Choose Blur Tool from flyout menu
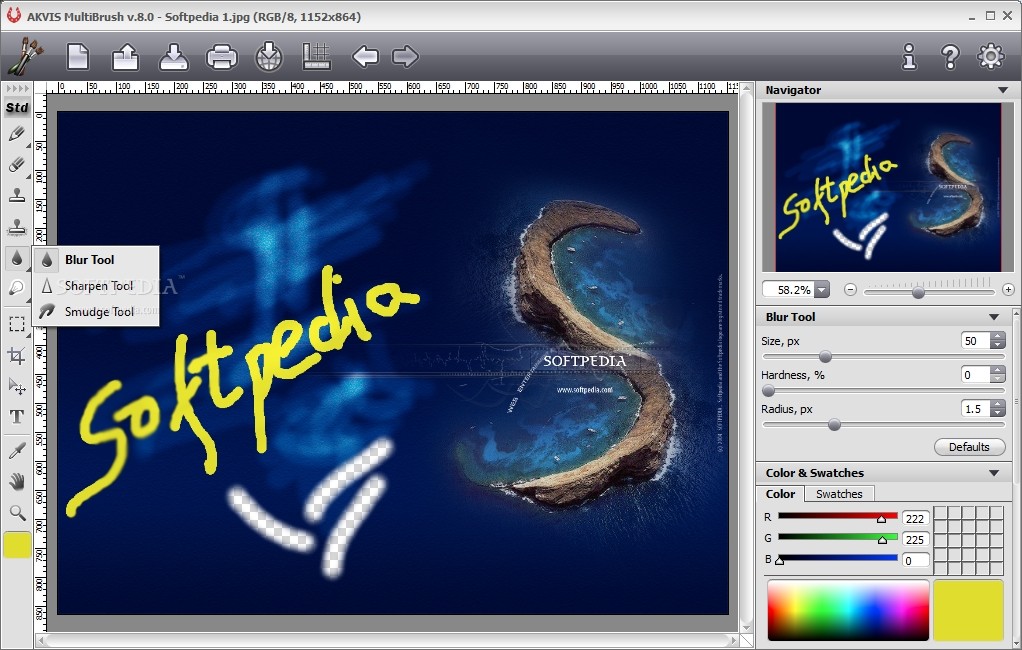Viewport: 1022px width, 650px height. click(x=96, y=259)
